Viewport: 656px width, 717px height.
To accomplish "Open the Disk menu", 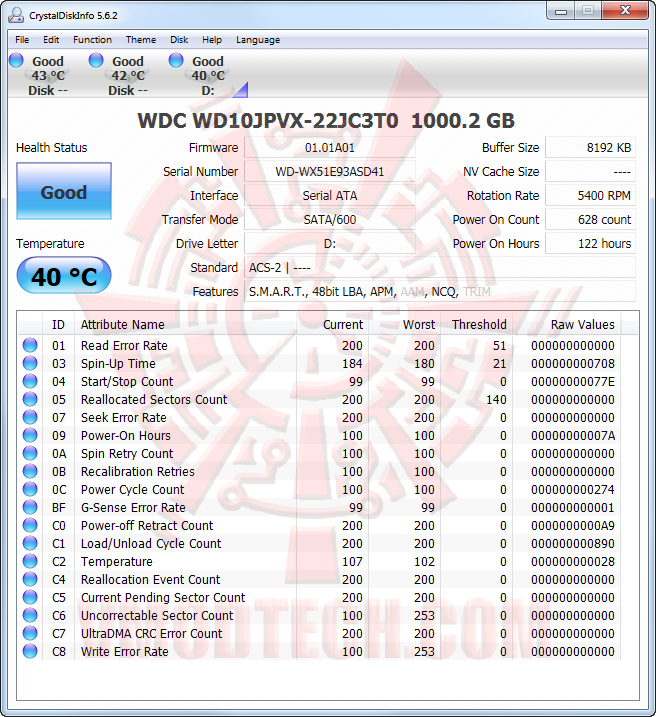I will [179, 40].
